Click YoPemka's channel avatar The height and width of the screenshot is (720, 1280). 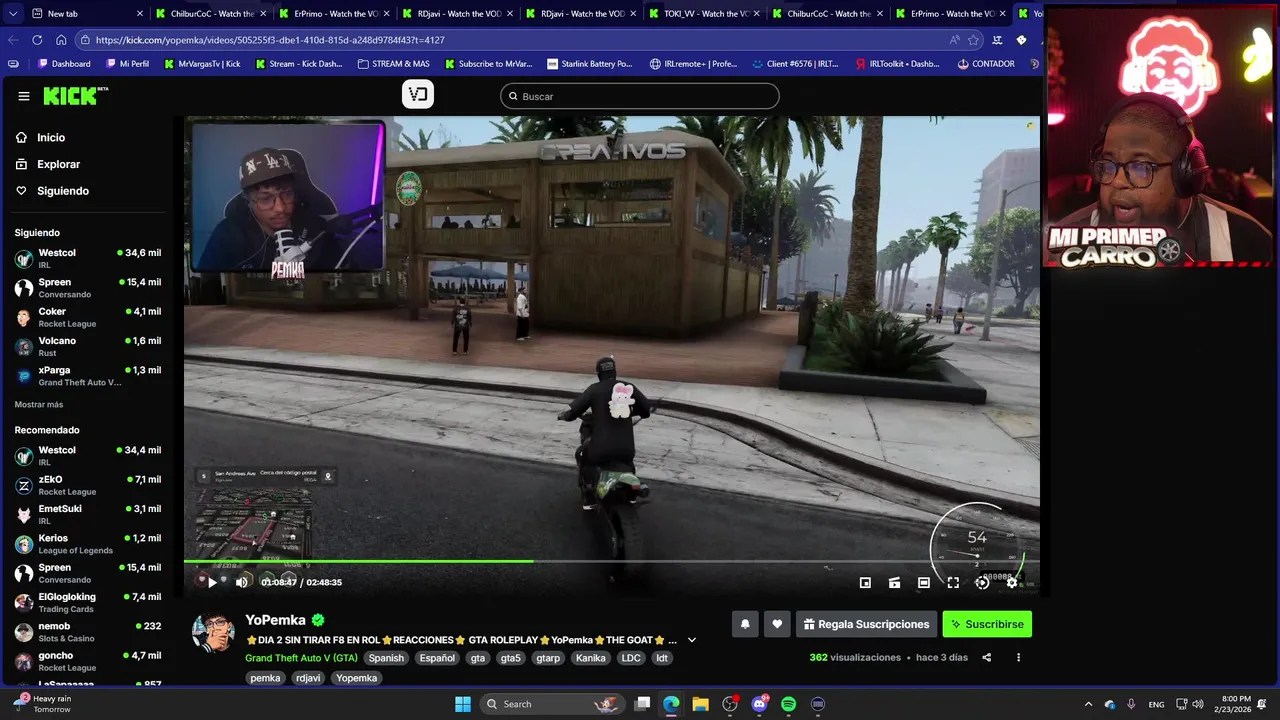[213, 634]
